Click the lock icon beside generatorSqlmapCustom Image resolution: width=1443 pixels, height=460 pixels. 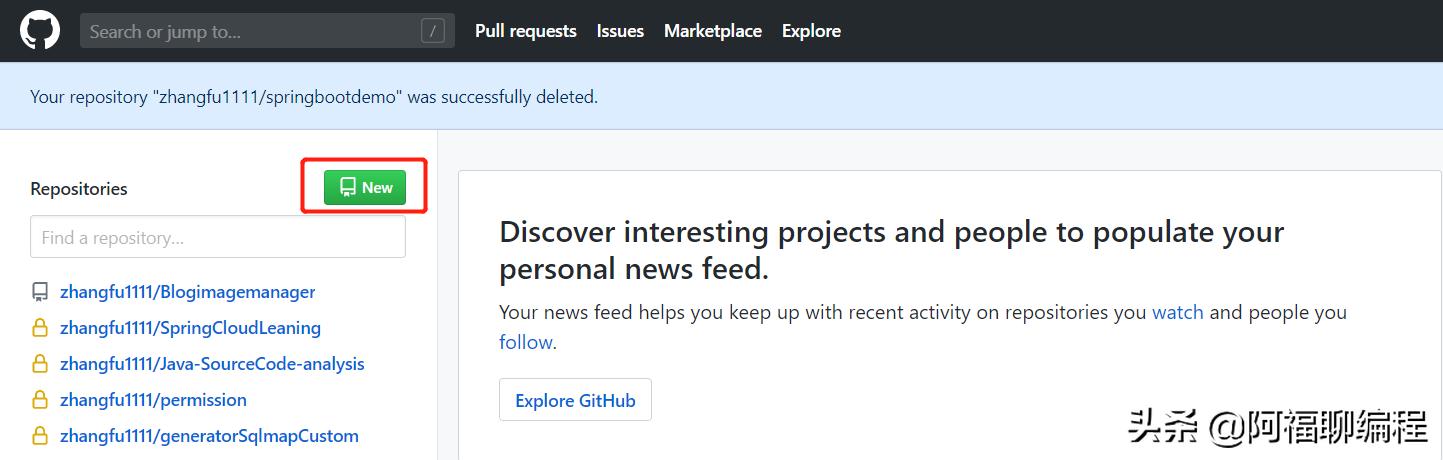click(40, 436)
